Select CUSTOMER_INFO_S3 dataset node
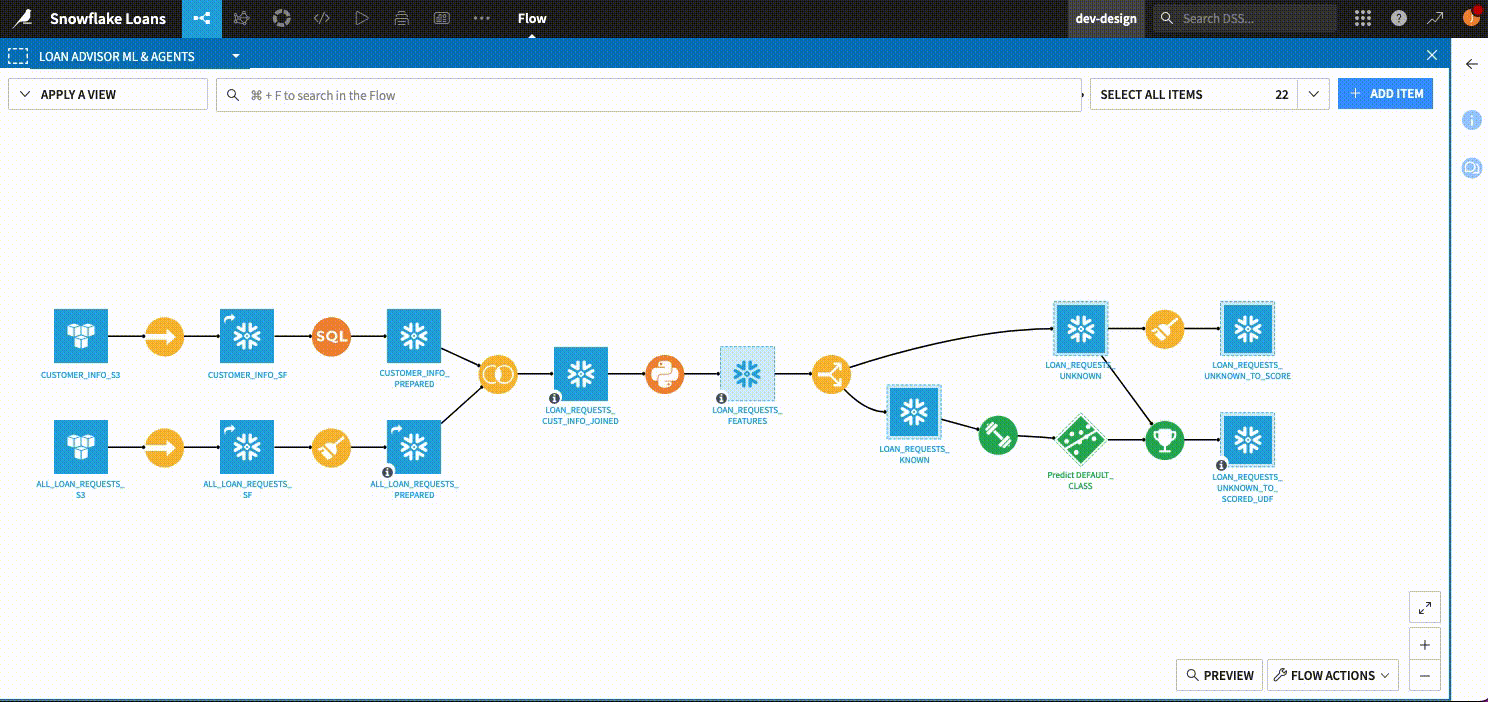 (80, 336)
